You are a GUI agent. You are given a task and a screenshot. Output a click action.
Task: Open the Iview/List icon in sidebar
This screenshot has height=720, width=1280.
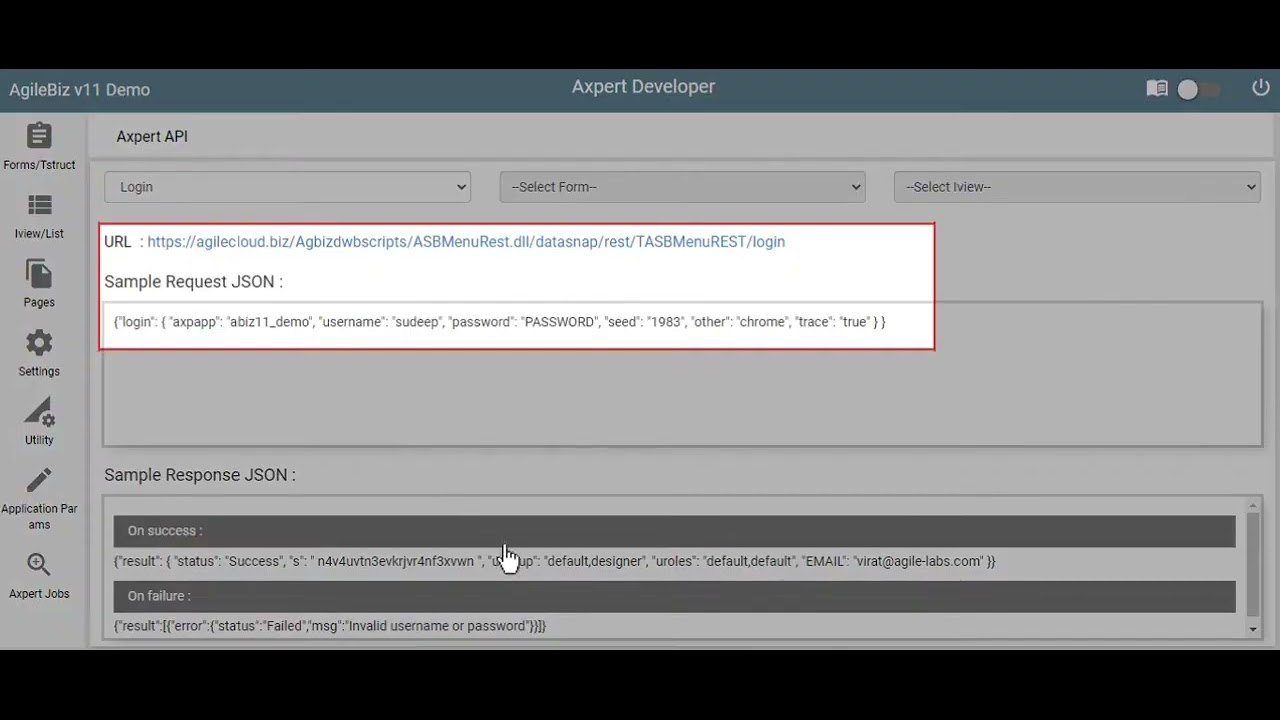(x=39, y=205)
